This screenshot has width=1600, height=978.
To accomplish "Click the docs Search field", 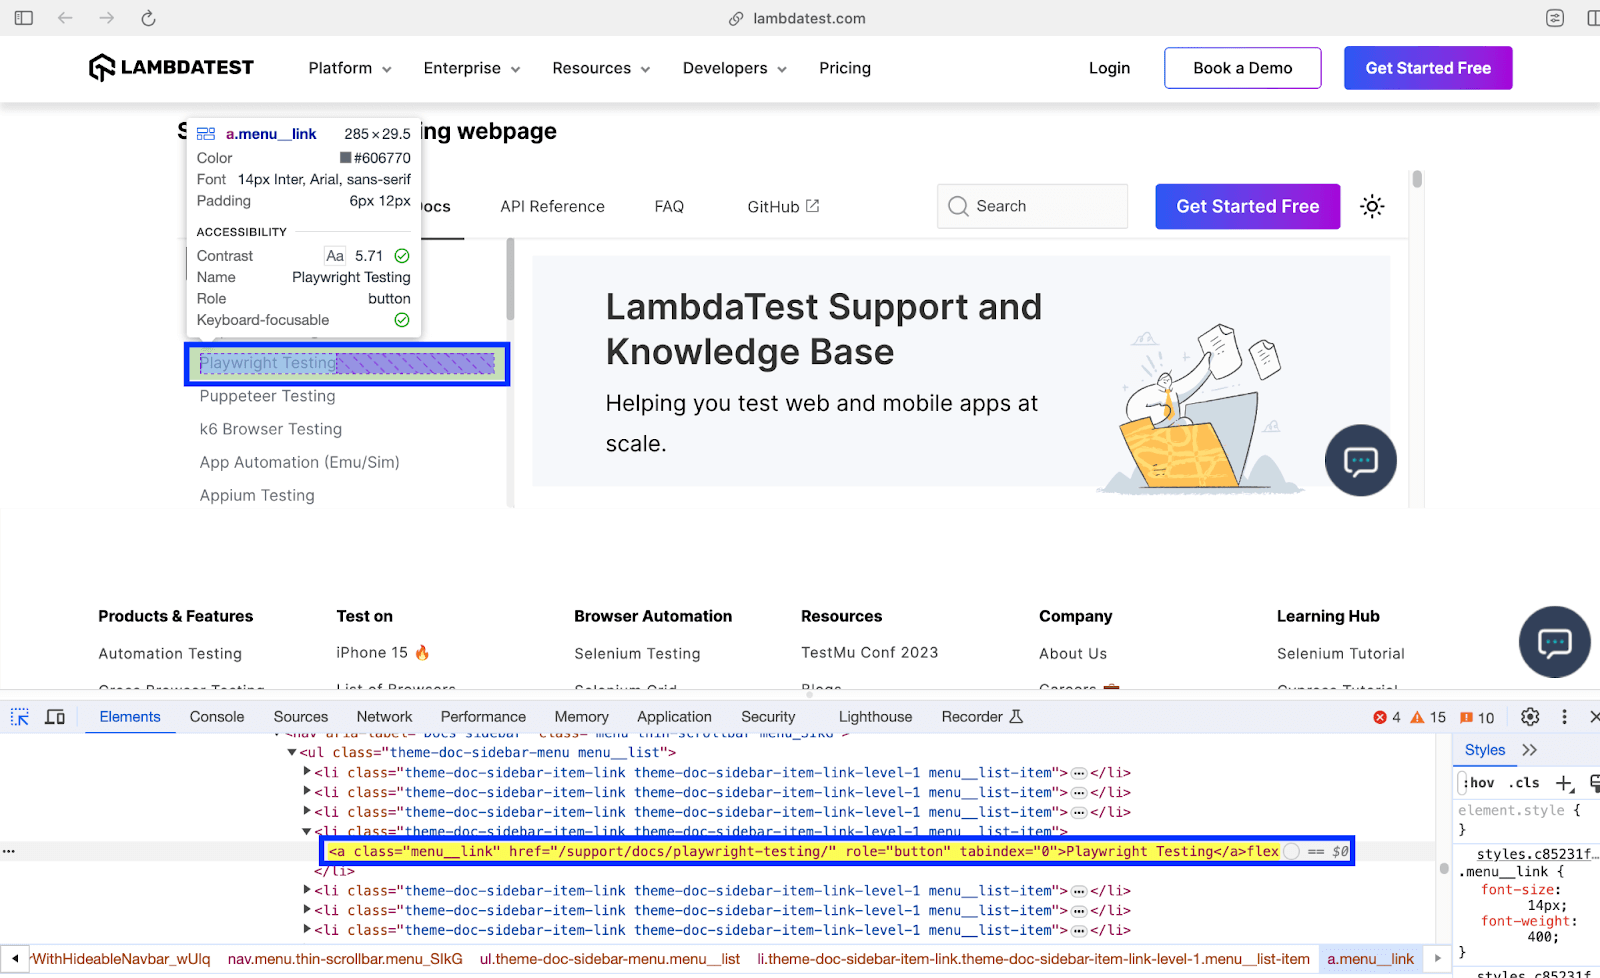I will [1032, 206].
